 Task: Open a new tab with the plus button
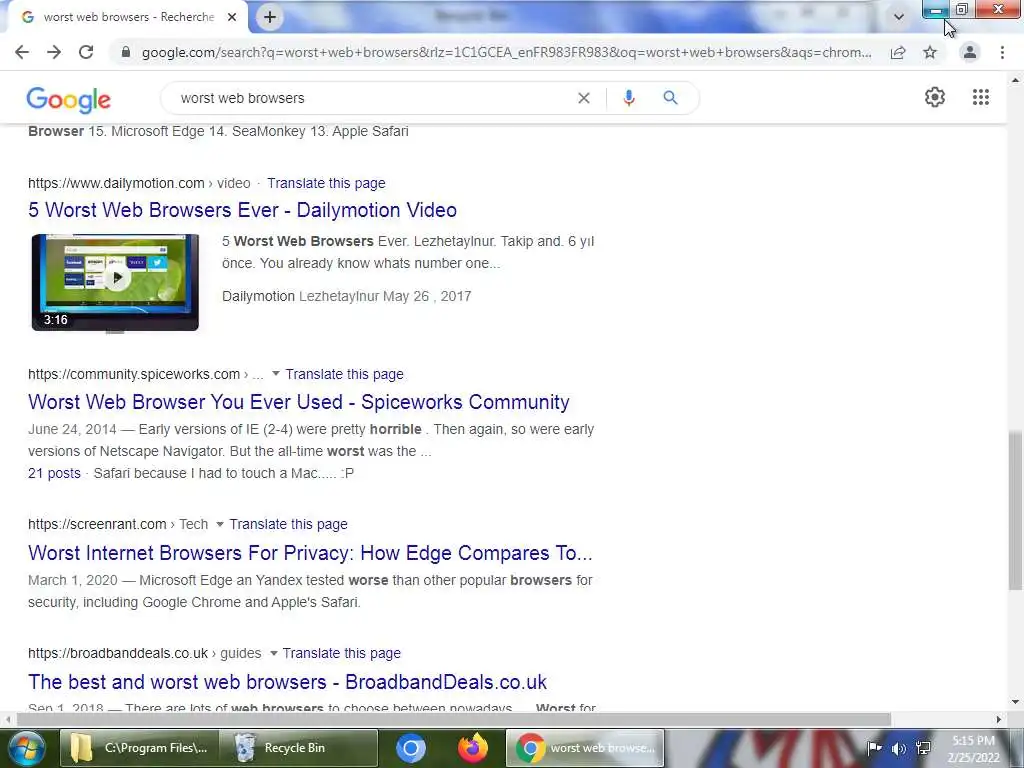tap(270, 18)
